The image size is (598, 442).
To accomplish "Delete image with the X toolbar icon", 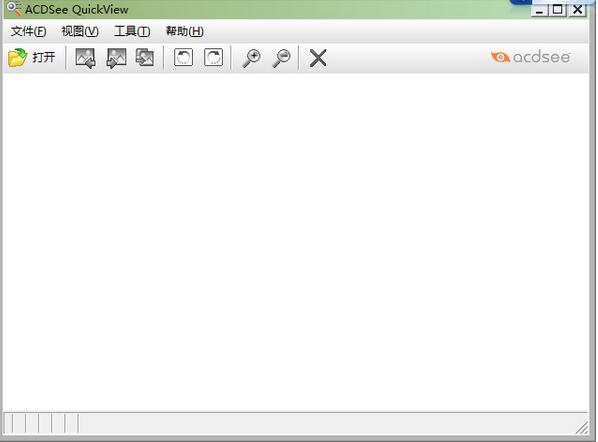I will [318, 58].
